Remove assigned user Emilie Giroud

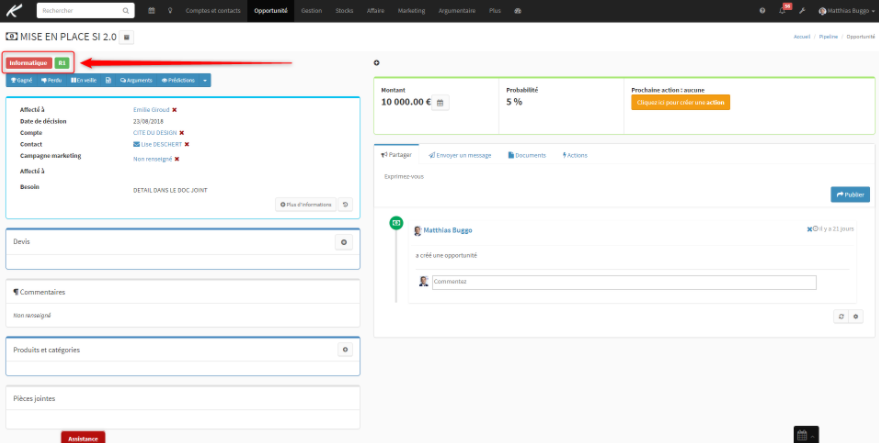(174, 110)
